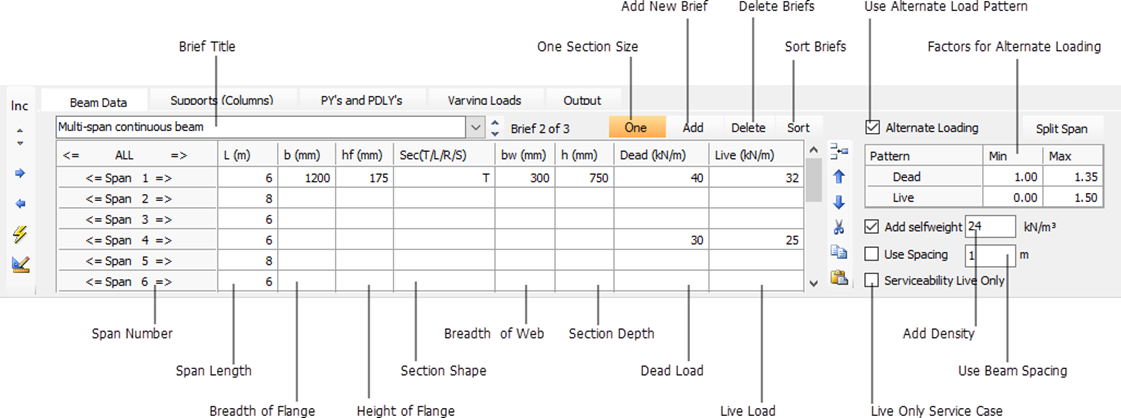Open the brief title dropdown arrow
The image size is (1121, 418).
[476, 128]
